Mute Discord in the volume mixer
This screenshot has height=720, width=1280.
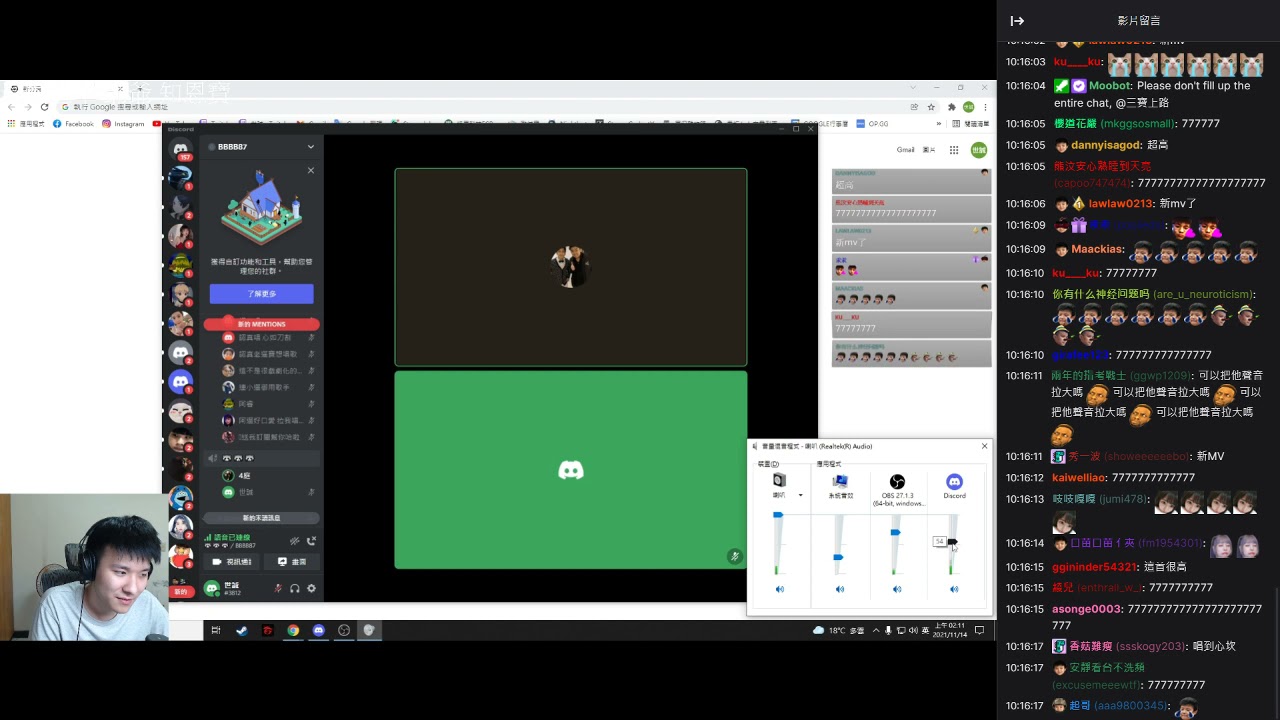coord(954,589)
